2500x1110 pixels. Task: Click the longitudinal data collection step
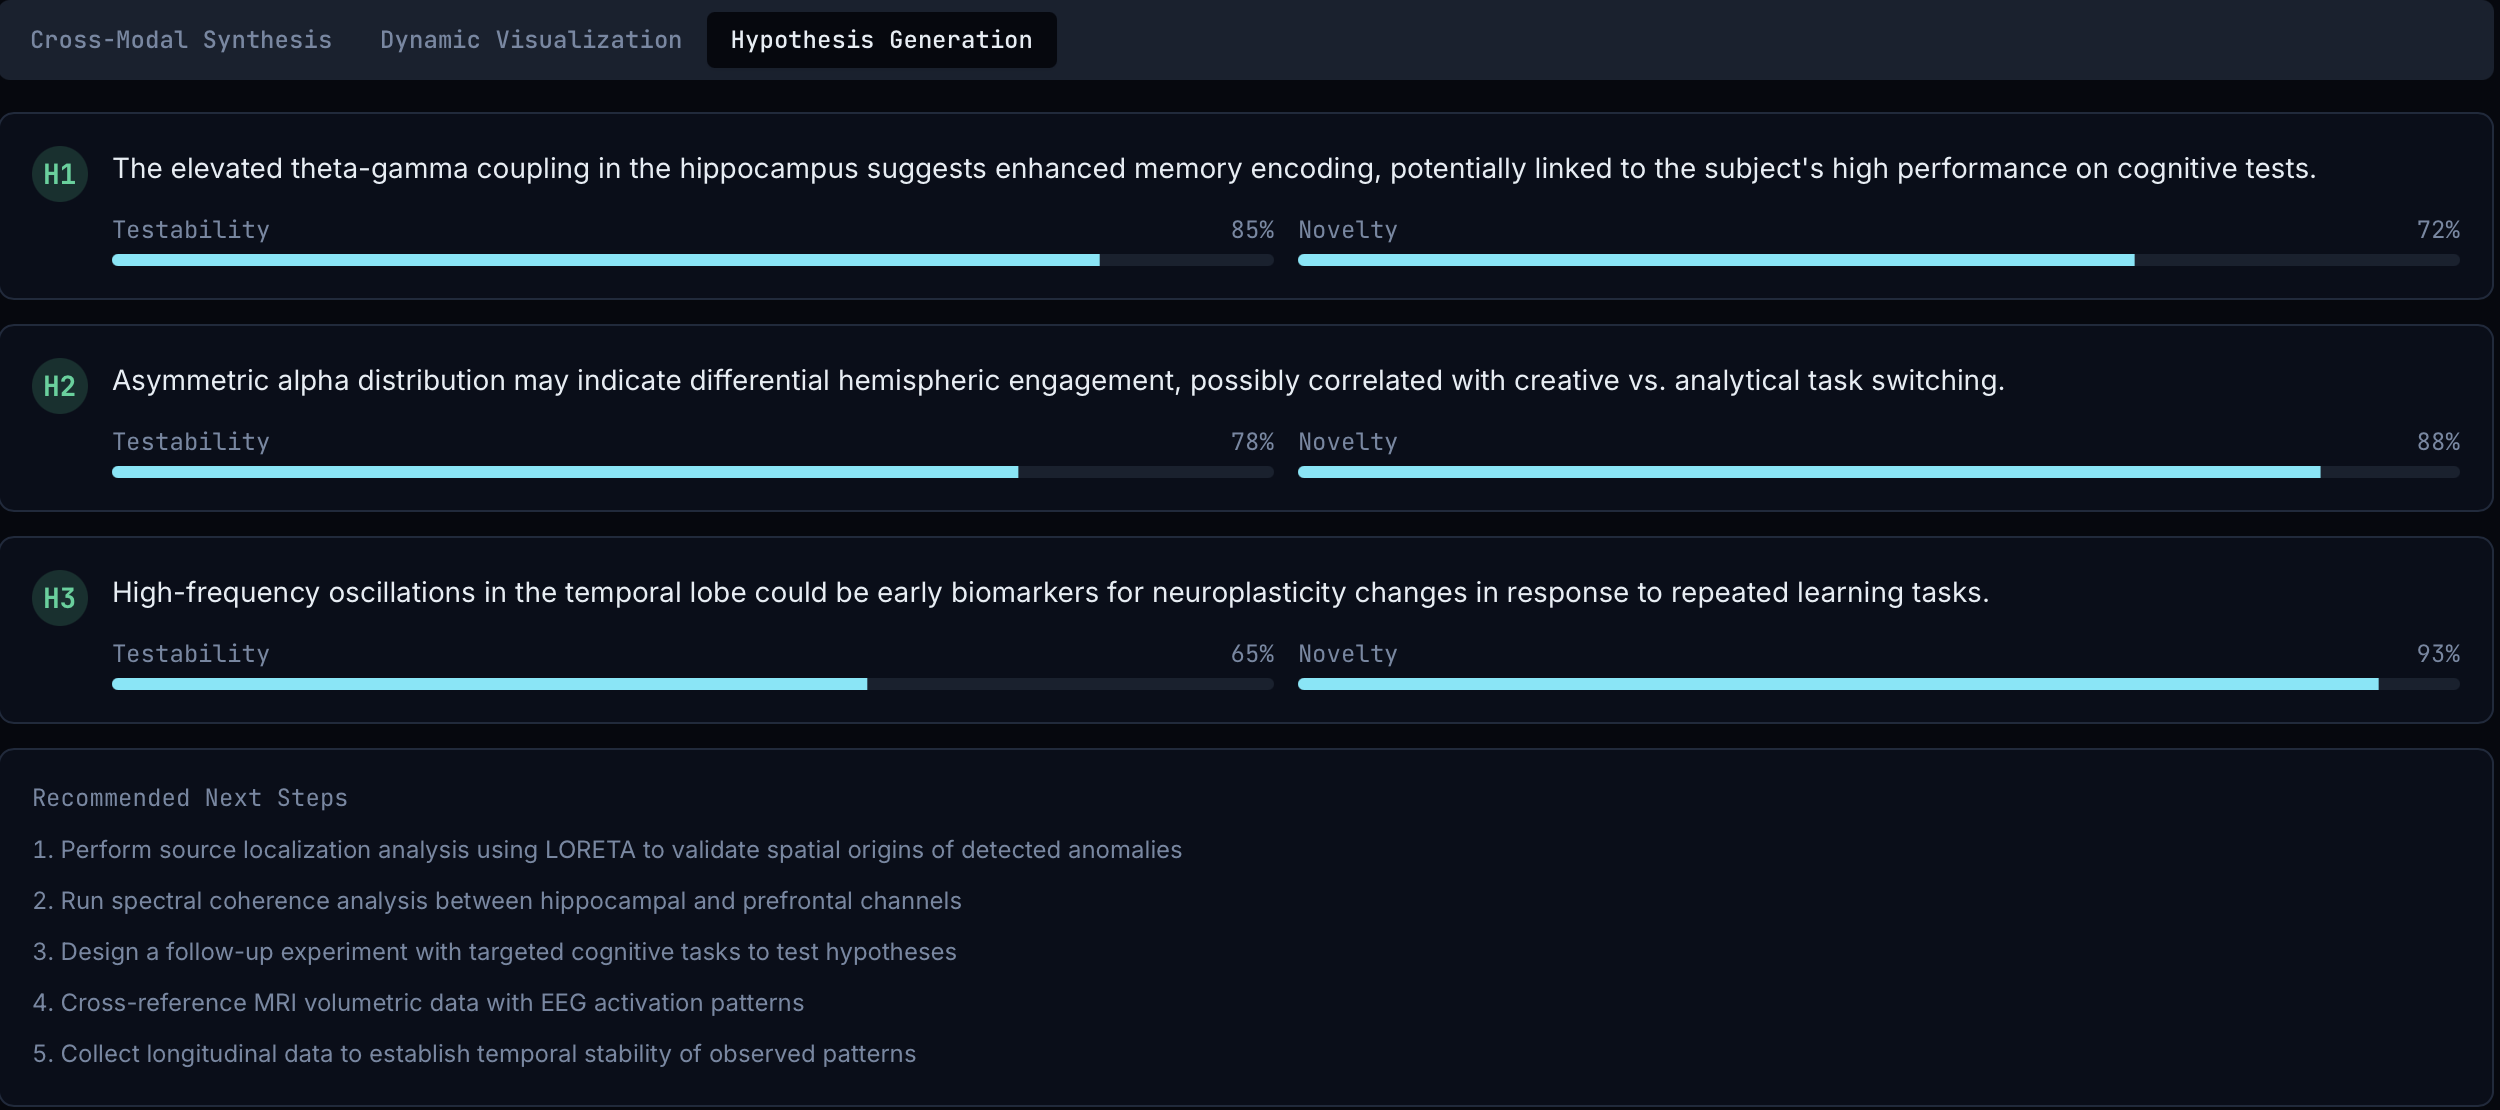[474, 1054]
